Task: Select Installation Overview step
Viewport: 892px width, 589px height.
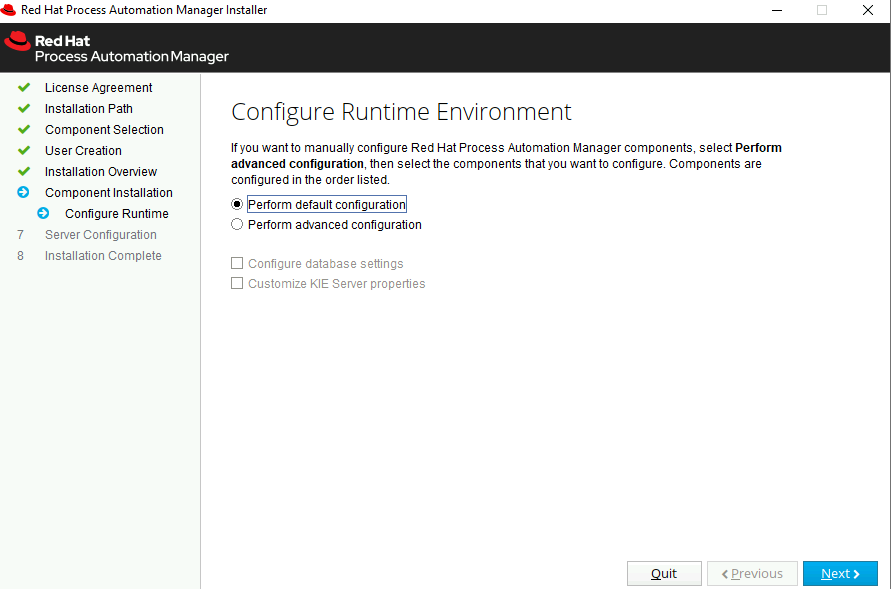Action: tap(101, 172)
